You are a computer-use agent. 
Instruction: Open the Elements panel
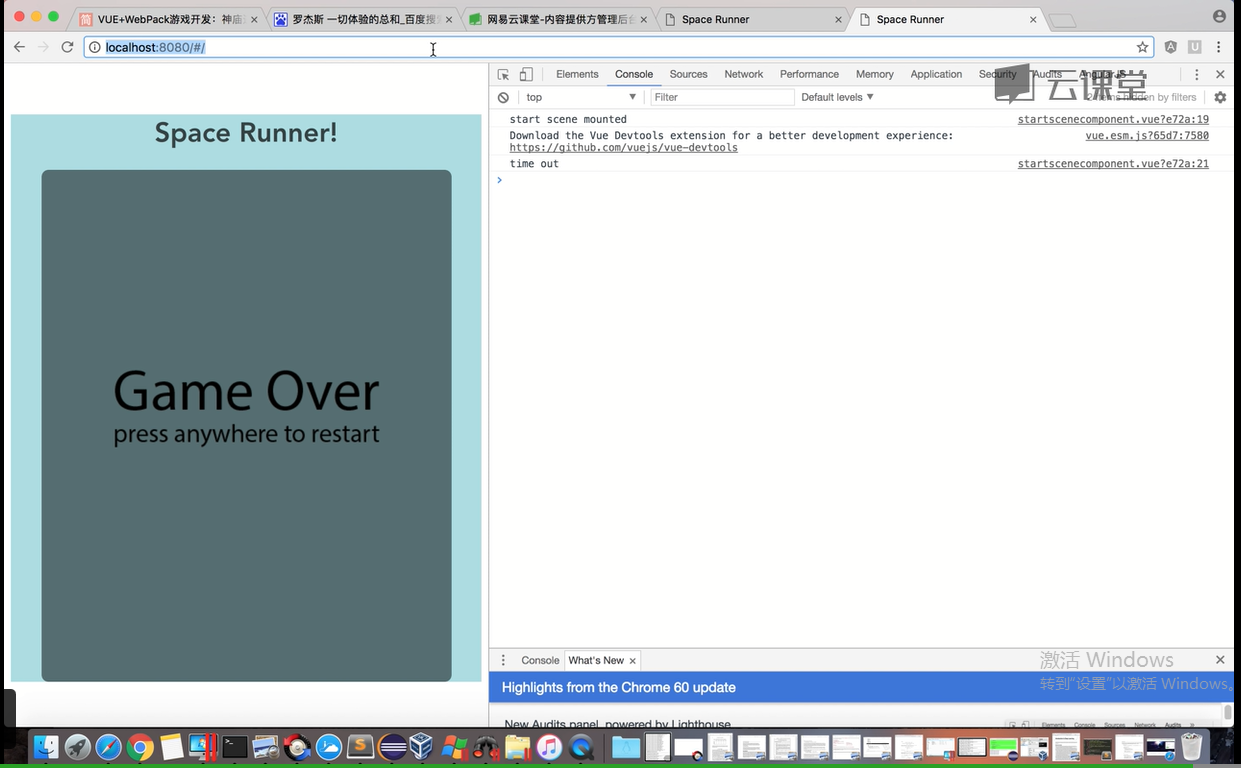577,74
